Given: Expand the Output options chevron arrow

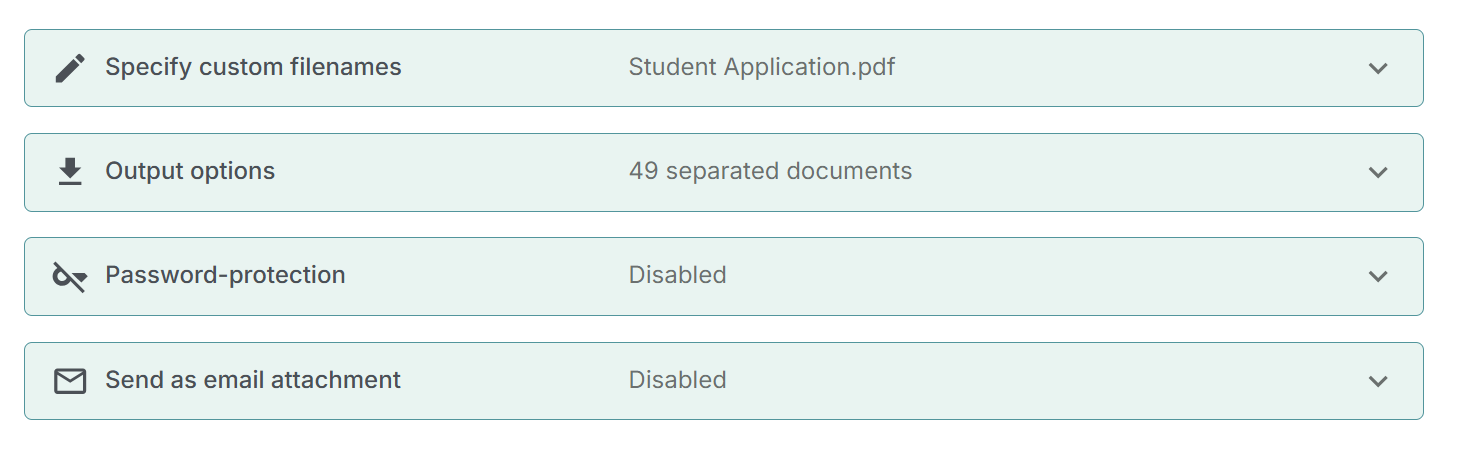Looking at the screenshot, I should tap(1378, 172).
